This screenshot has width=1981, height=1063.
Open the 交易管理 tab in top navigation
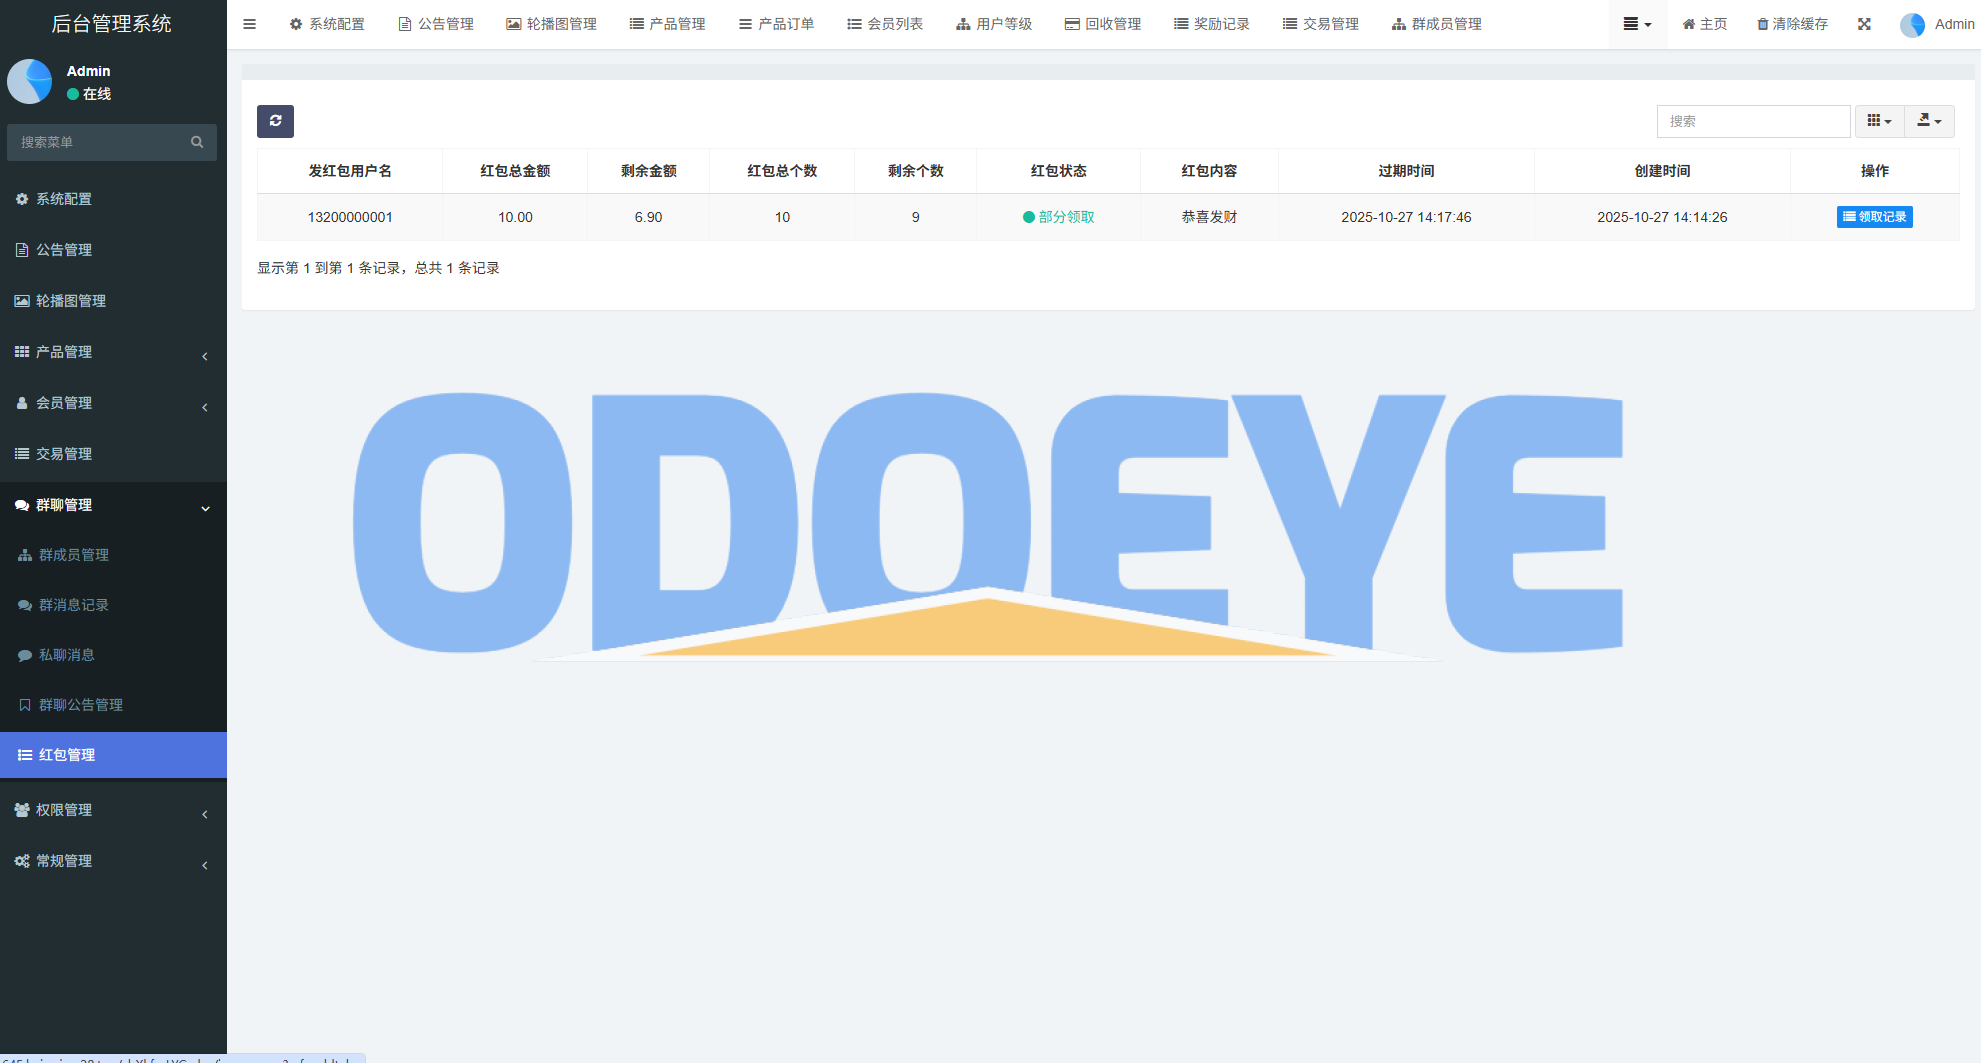(1320, 24)
